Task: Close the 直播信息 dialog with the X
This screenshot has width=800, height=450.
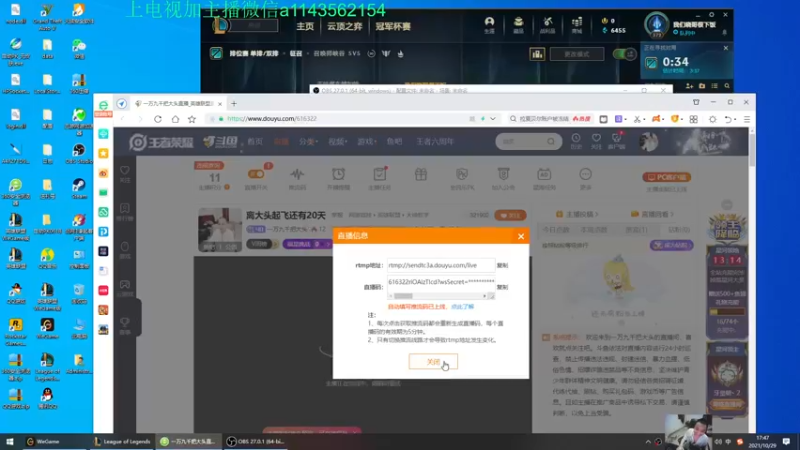Action: [x=520, y=236]
